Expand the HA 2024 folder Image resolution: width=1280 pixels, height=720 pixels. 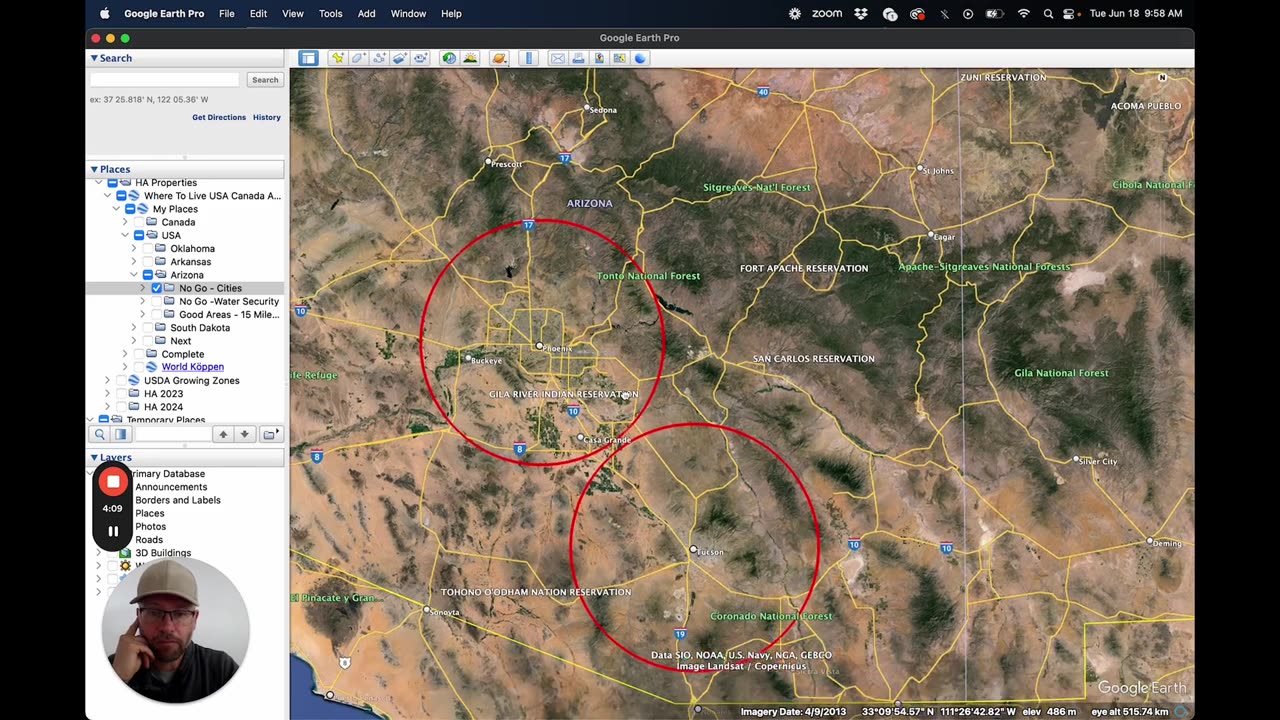coord(107,407)
